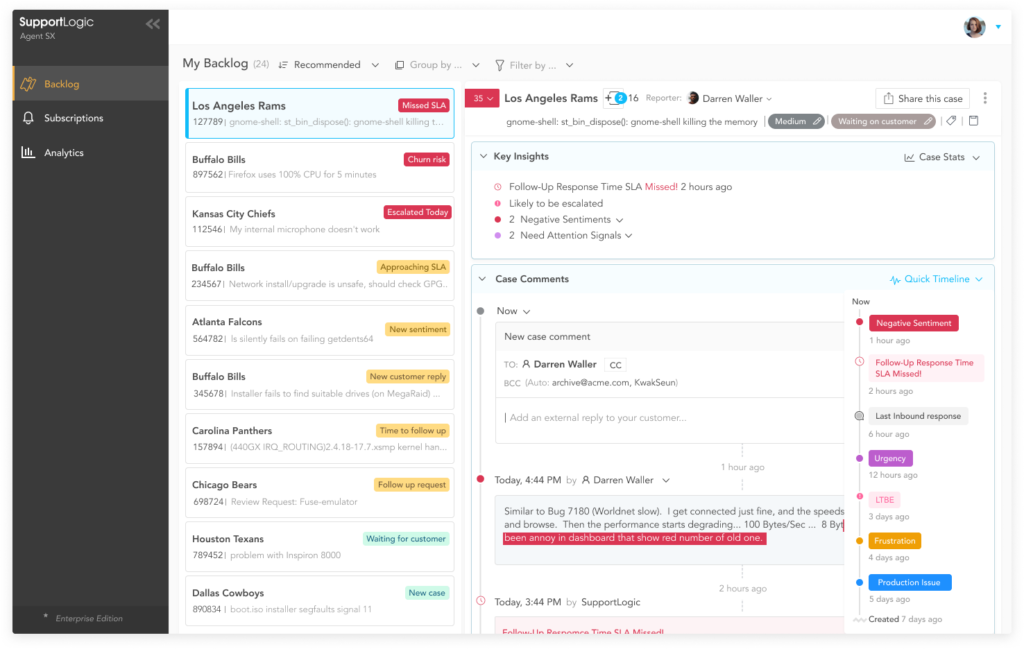Click the Missed SLA badge
1024x649 pixels.
tap(424, 105)
